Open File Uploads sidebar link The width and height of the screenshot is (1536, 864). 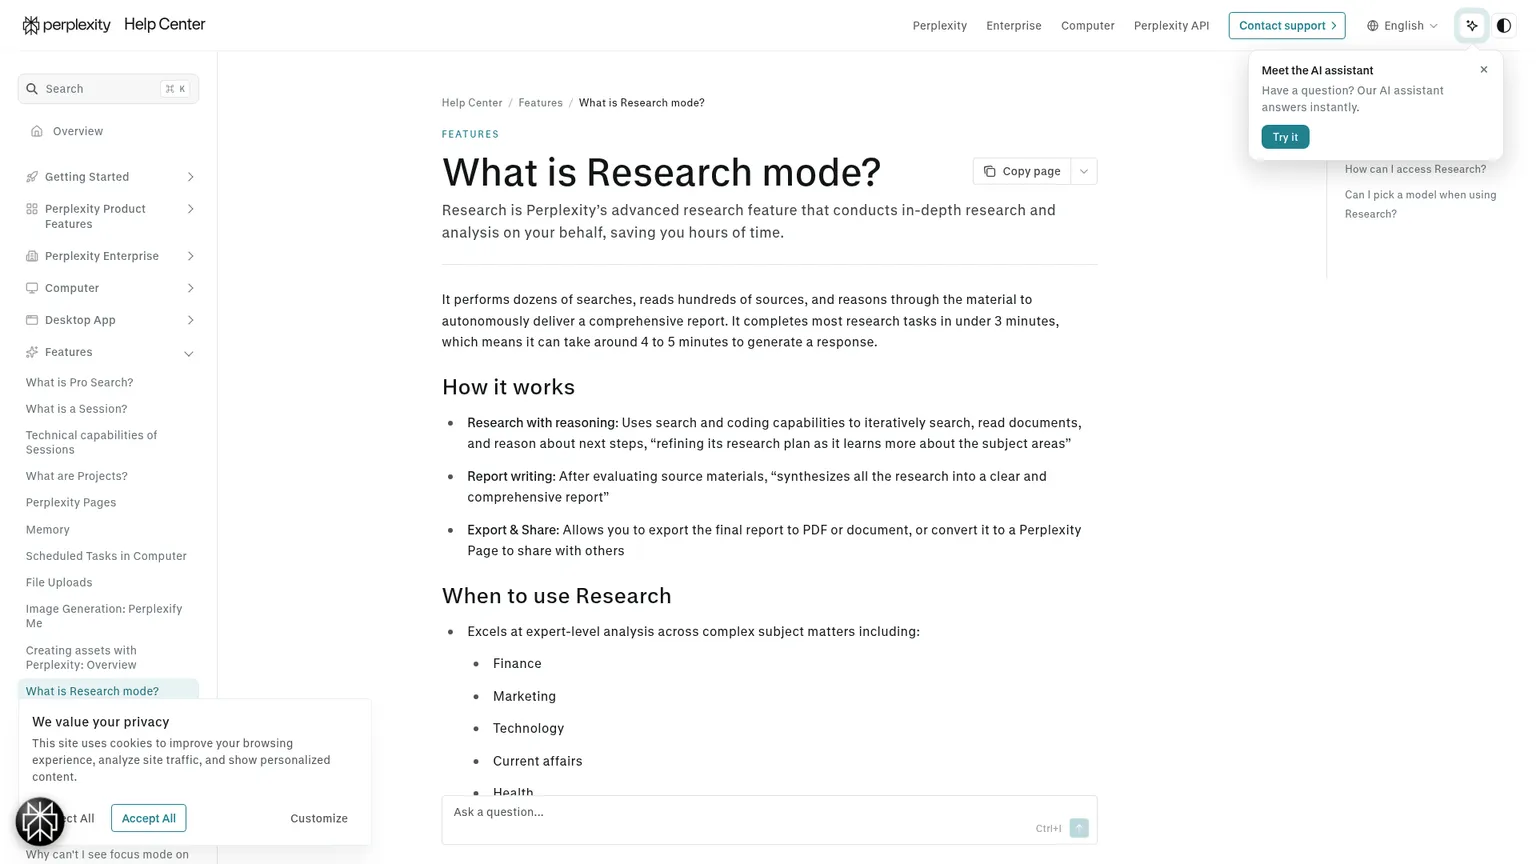pos(59,582)
